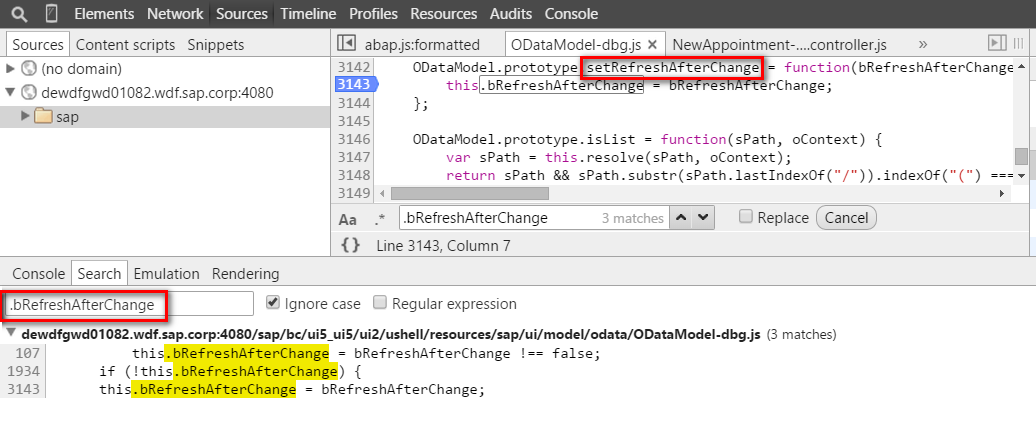1036x424 pixels.
Task: Switch to the abap.js:formatted file tab
Action: (422, 45)
